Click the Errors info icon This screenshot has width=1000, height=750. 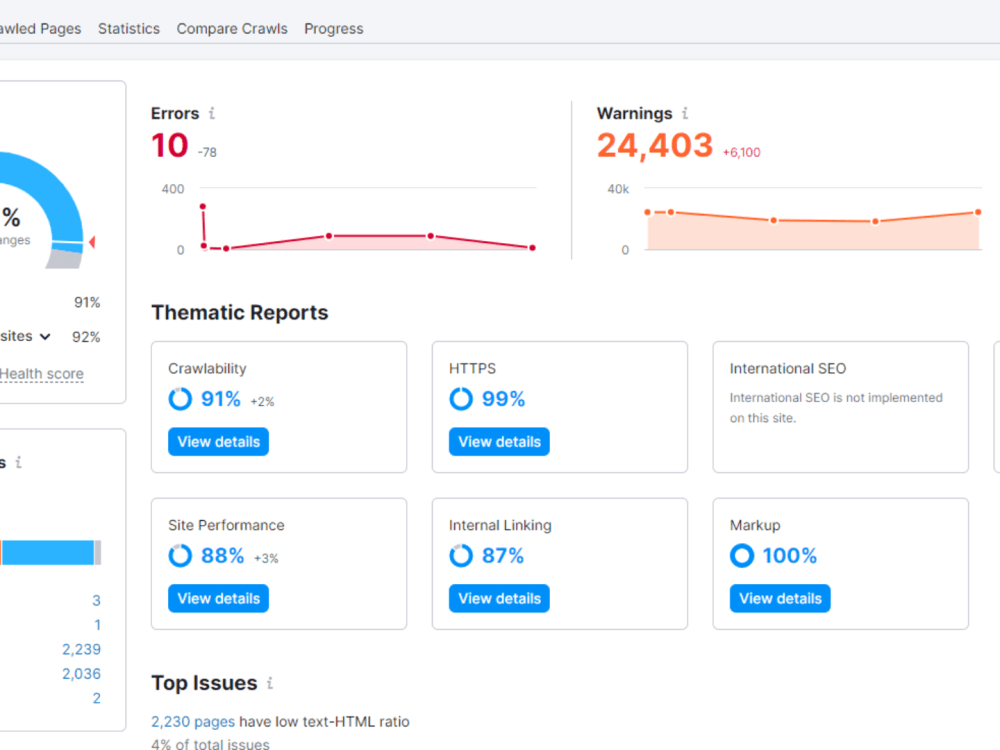coord(212,113)
